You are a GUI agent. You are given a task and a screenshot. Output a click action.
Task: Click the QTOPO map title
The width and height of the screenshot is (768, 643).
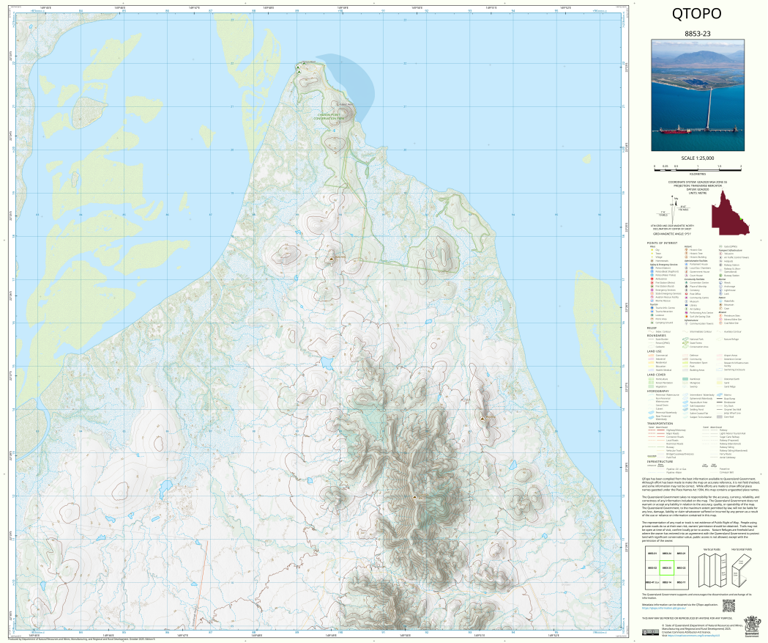[696, 14]
